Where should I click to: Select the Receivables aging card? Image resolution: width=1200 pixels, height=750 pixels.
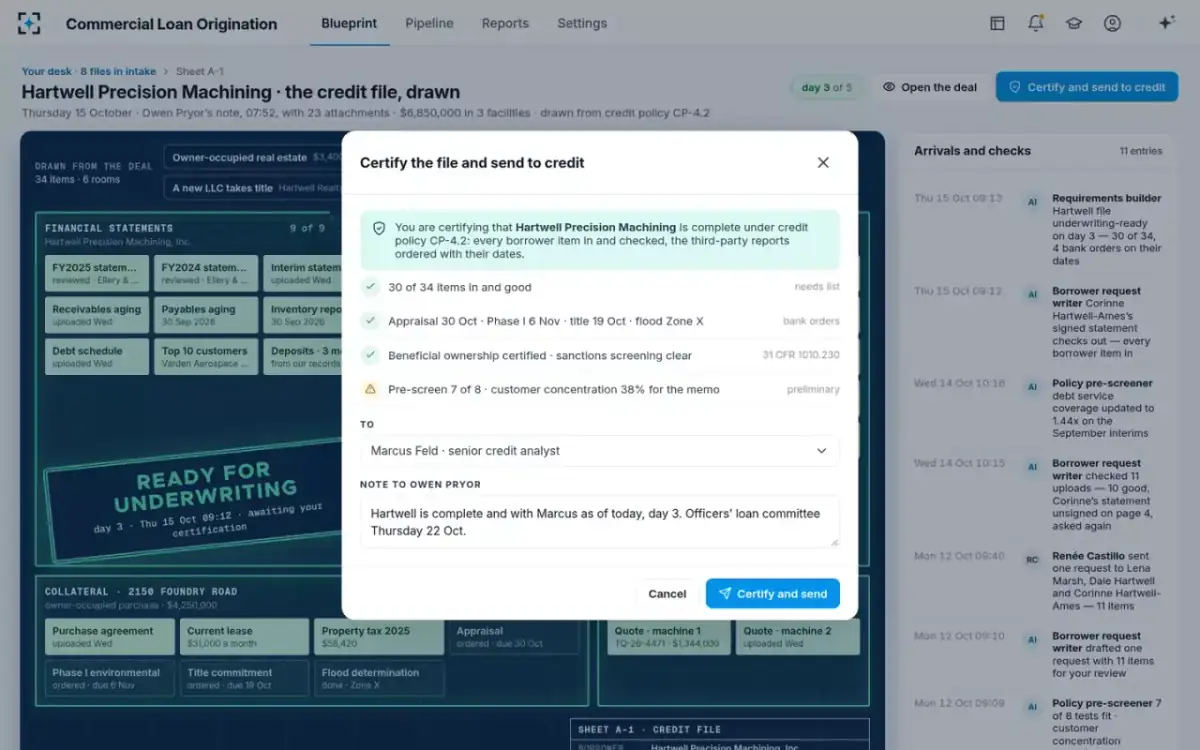tap(97, 315)
